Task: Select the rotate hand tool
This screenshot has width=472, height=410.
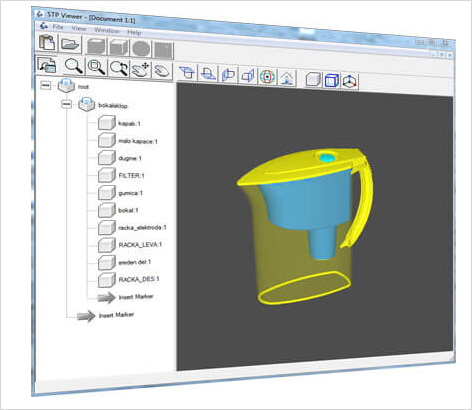Action: 162,71
